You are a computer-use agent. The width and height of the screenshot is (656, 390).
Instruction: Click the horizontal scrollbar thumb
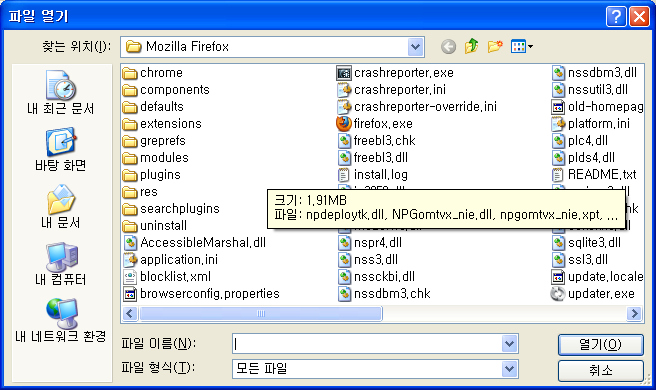[x=261, y=313]
